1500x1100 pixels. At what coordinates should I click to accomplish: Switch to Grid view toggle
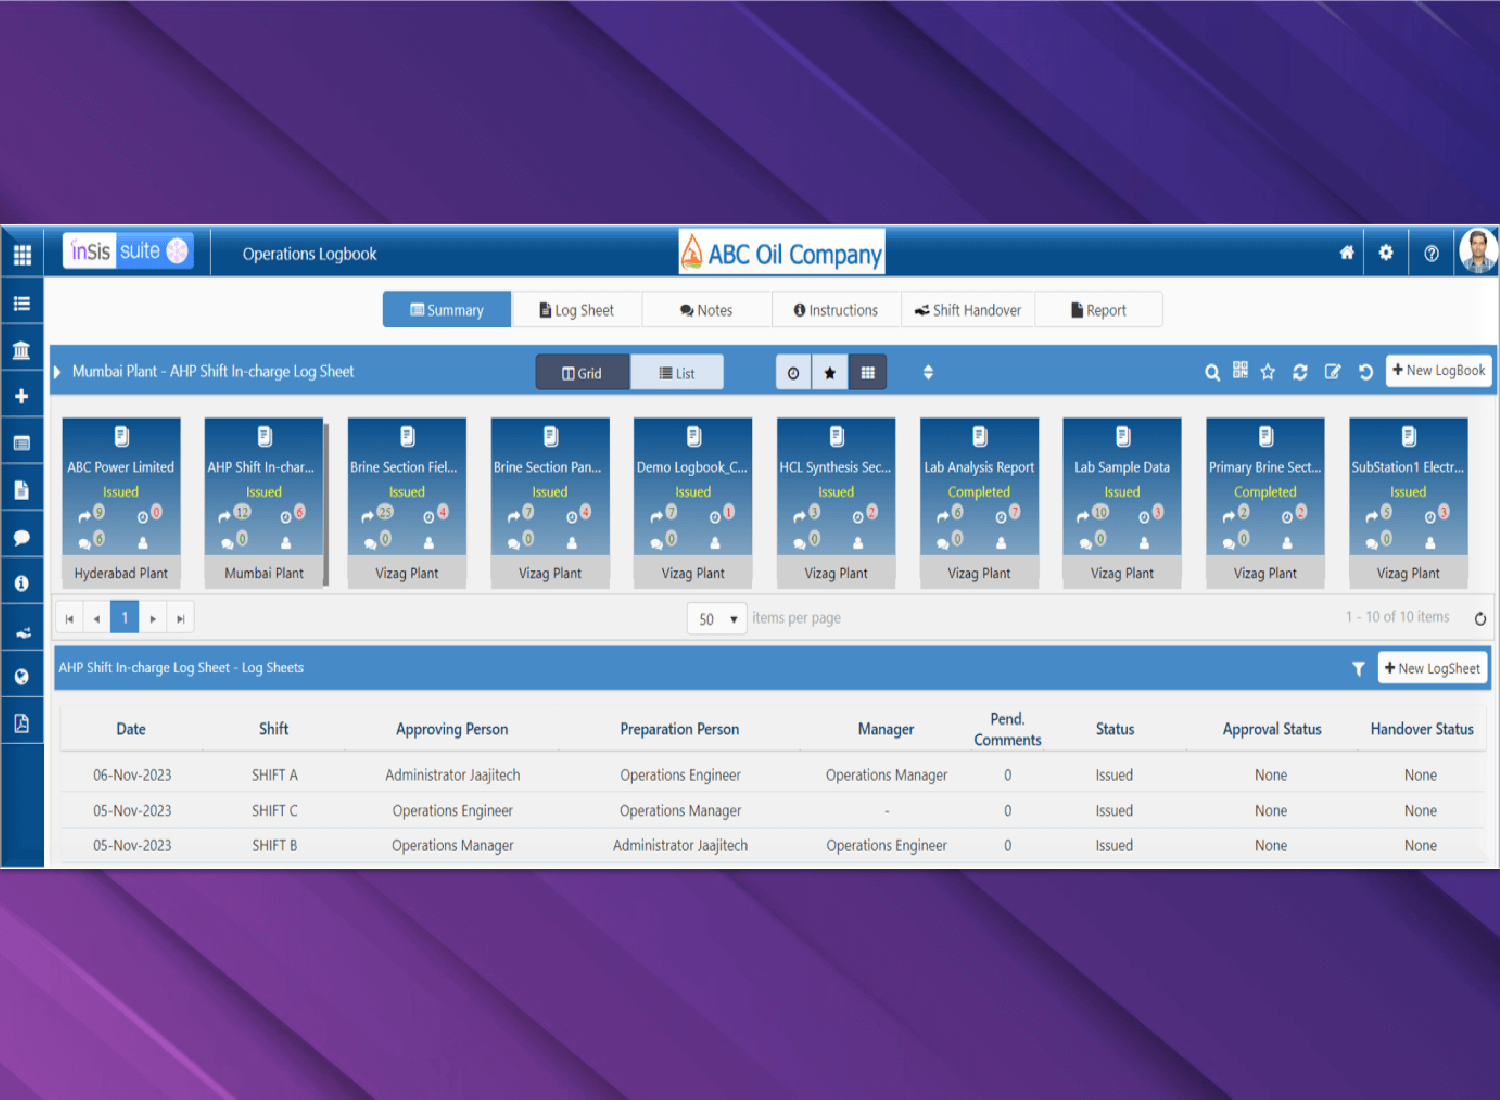click(582, 373)
